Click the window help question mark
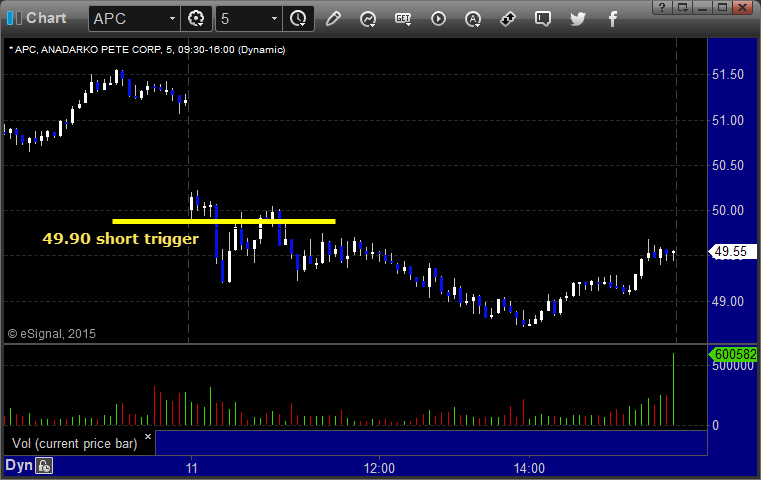Image resolution: width=761 pixels, height=480 pixels. (662, 7)
